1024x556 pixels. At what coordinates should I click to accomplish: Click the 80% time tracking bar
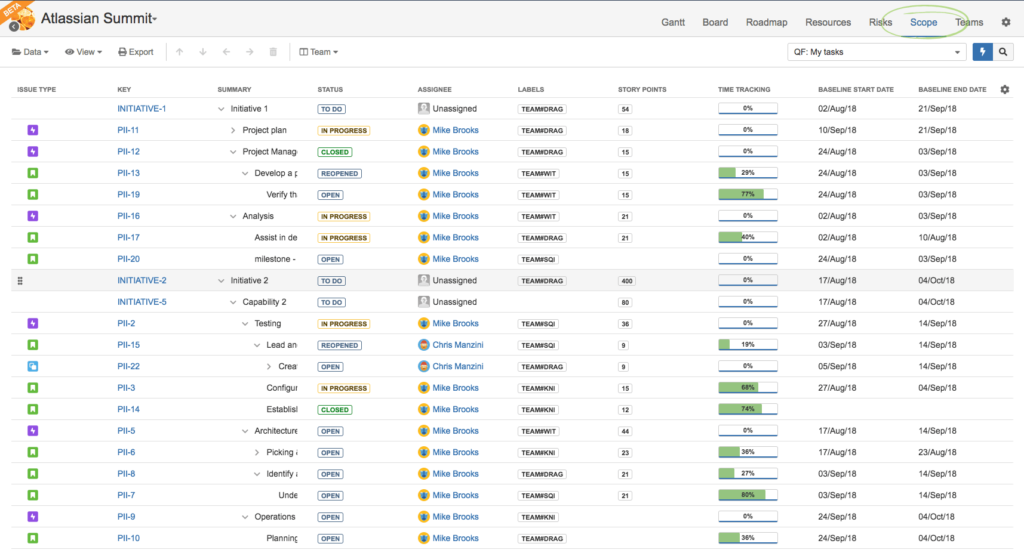point(748,495)
